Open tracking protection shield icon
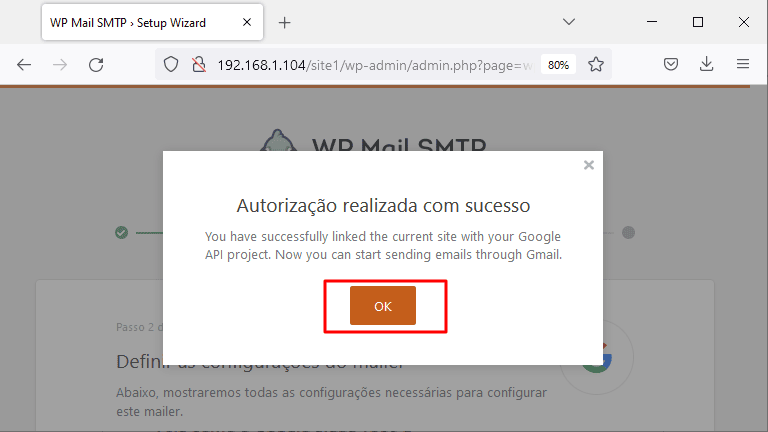The width and height of the screenshot is (768, 432). (171, 65)
